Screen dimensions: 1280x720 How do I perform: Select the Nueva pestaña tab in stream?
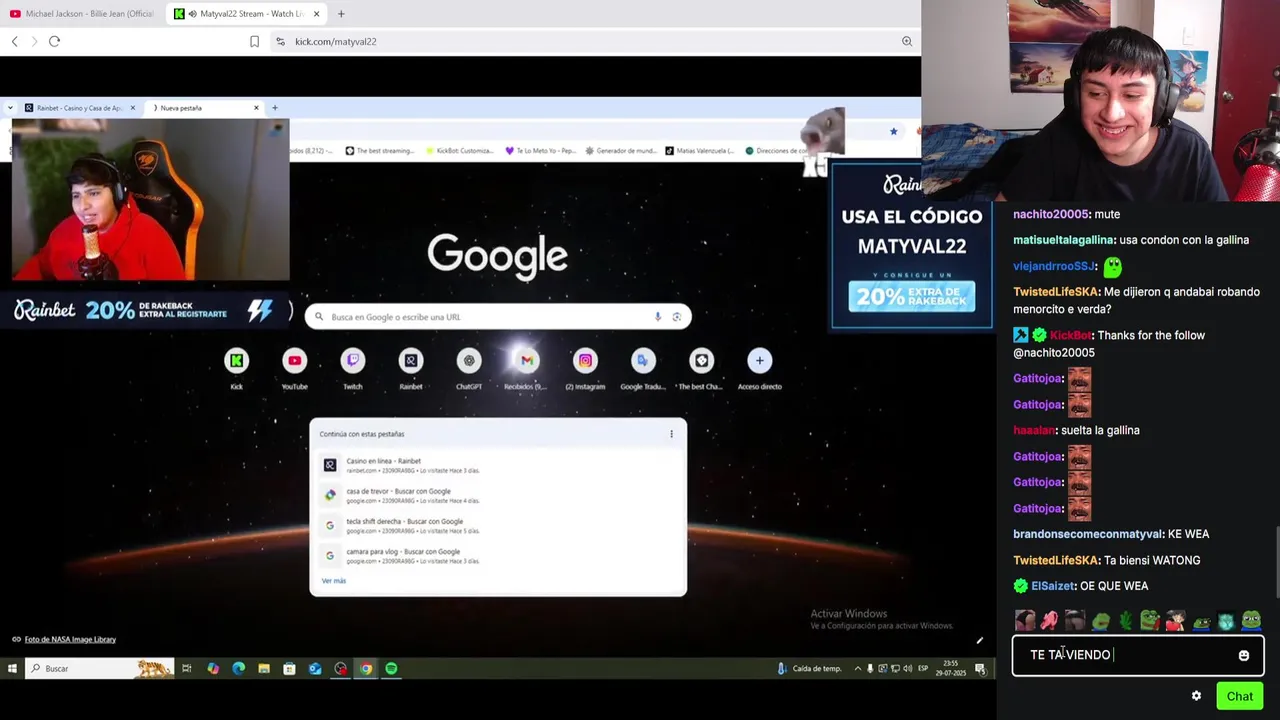pyautogui.click(x=200, y=108)
